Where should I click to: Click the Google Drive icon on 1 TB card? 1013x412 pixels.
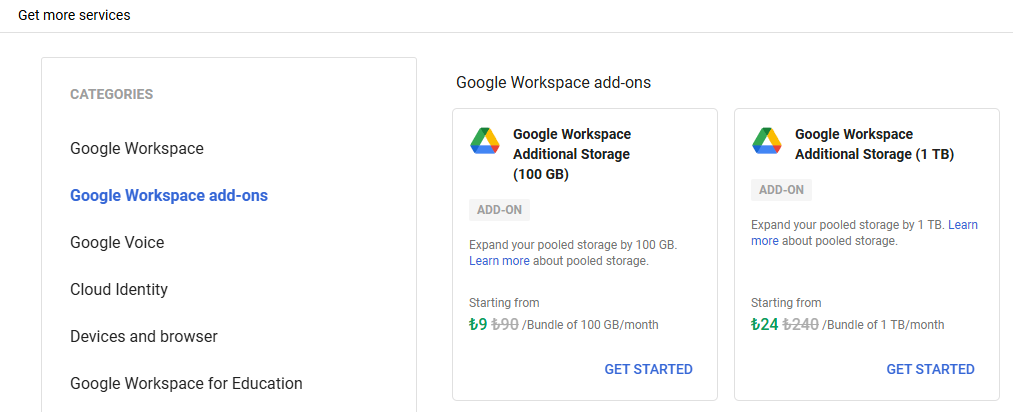tap(767, 141)
